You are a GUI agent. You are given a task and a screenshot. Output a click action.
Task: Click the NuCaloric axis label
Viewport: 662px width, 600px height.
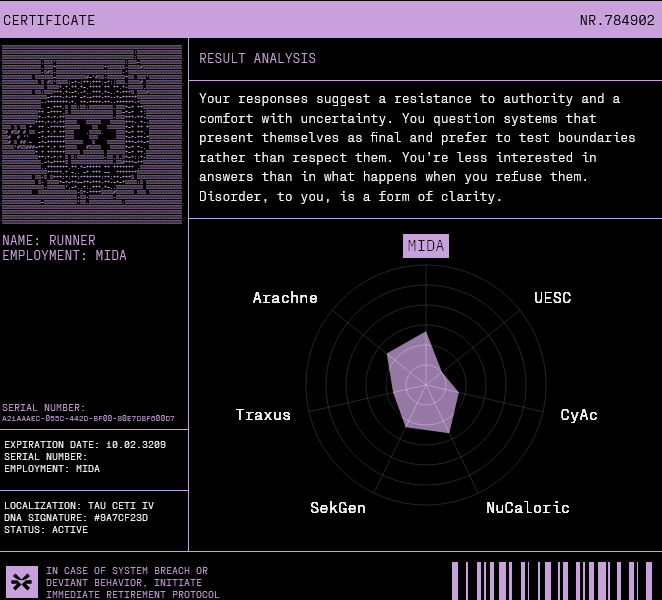(528, 508)
